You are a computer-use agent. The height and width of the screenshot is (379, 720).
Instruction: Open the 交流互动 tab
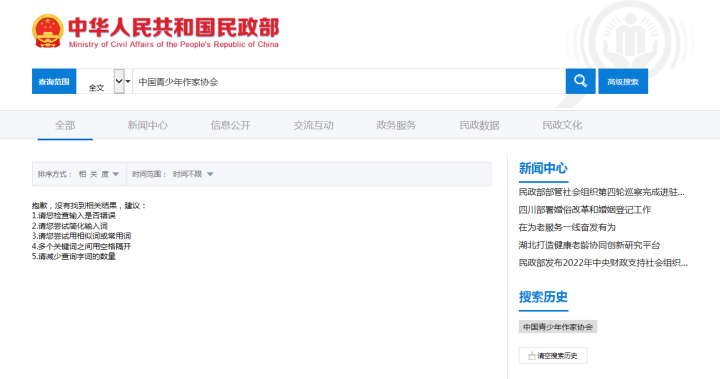click(314, 125)
